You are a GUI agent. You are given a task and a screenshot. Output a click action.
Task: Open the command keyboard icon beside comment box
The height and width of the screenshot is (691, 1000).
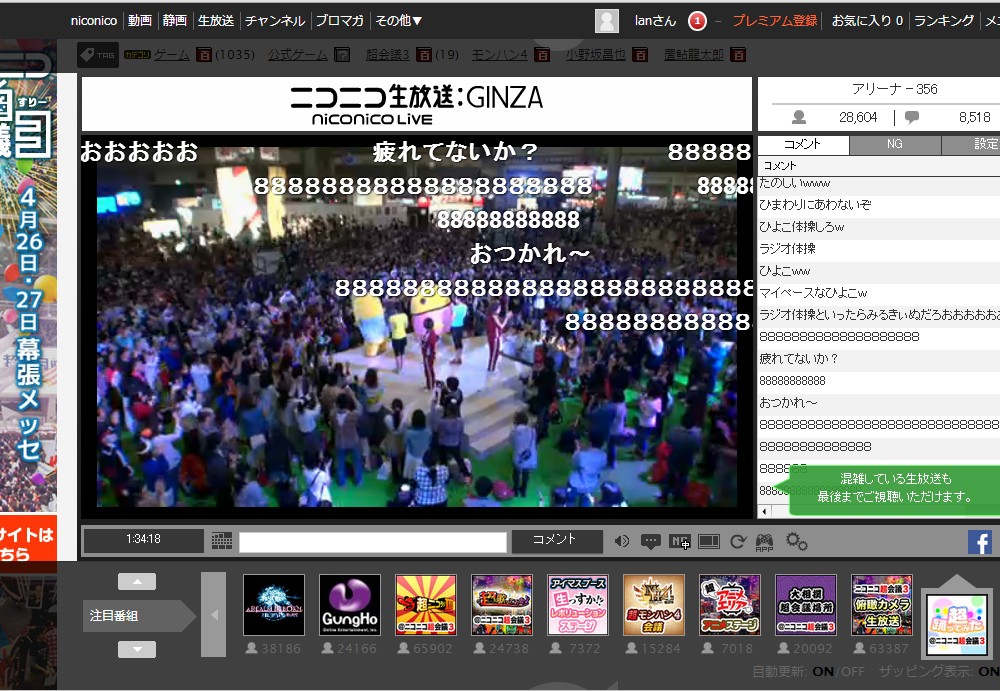pyautogui.click(x=222, y=542)
